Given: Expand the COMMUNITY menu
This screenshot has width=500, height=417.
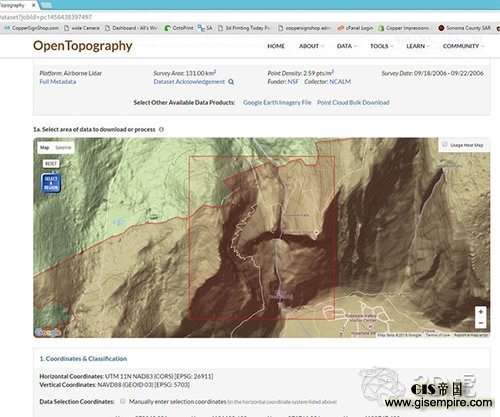Looking at the screenshot, I should [463, 46].
